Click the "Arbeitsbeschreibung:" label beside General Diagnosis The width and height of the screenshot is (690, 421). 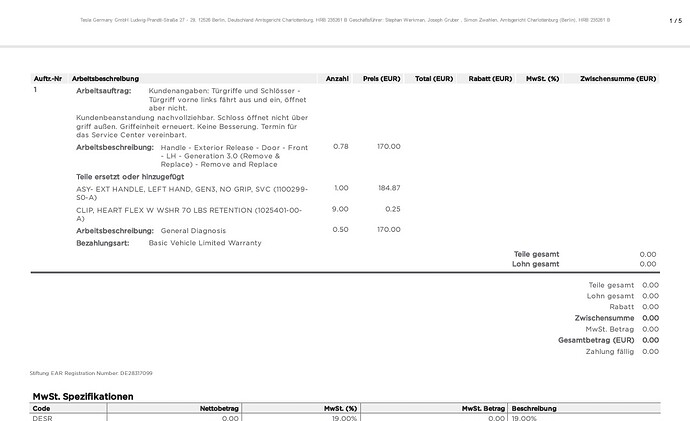point(115,231)
